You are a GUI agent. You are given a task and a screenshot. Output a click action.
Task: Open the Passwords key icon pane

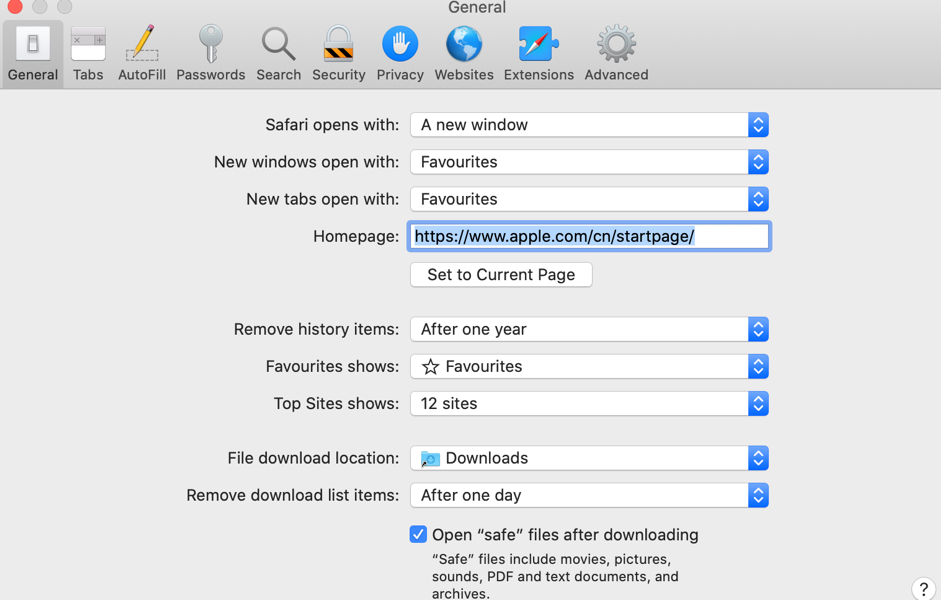click(x=210, y=54)
